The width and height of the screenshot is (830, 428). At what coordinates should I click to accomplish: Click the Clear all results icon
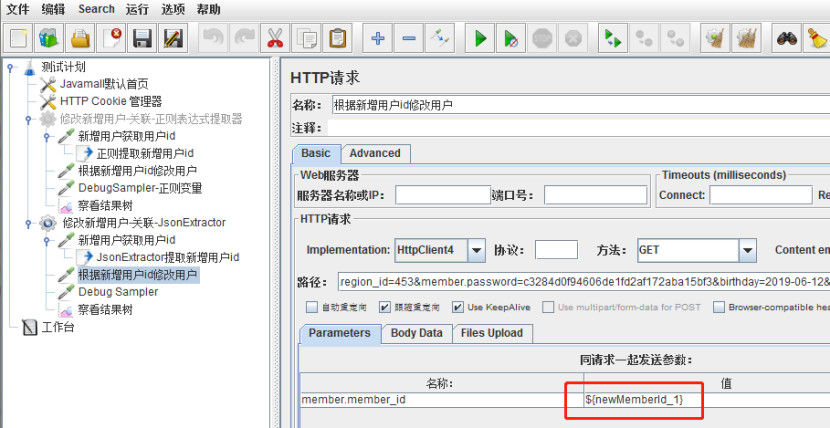746,38
